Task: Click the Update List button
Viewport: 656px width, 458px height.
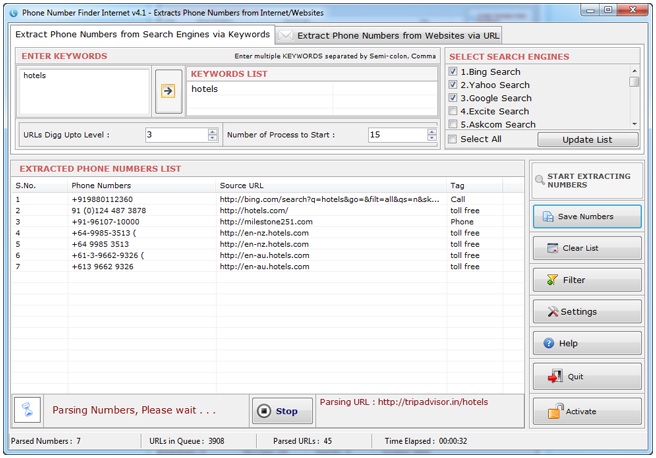Action: 588,140
